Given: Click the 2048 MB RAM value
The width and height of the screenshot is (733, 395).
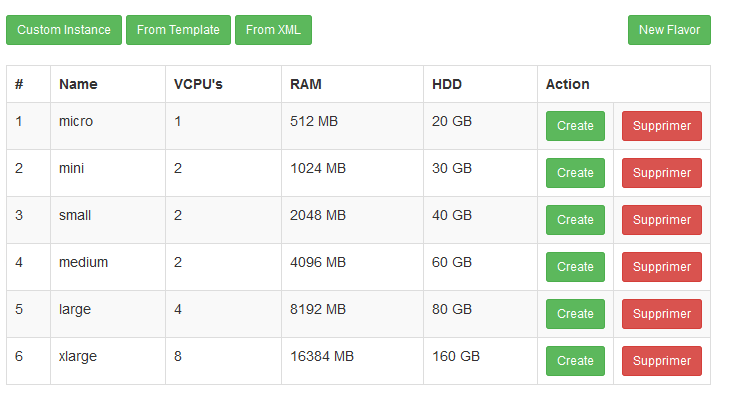Looking at the screenshot, I should click(318, 215).
